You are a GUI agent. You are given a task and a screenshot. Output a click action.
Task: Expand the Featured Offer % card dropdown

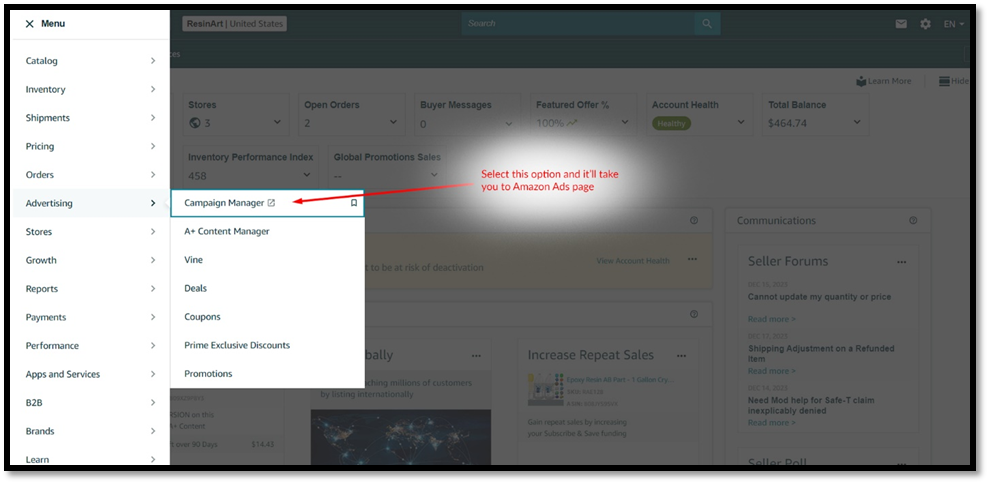coord(625,122)
